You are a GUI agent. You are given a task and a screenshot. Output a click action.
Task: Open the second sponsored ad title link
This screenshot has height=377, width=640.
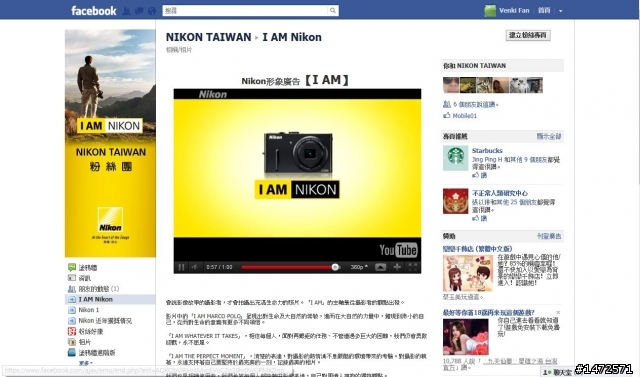(489, 313)
